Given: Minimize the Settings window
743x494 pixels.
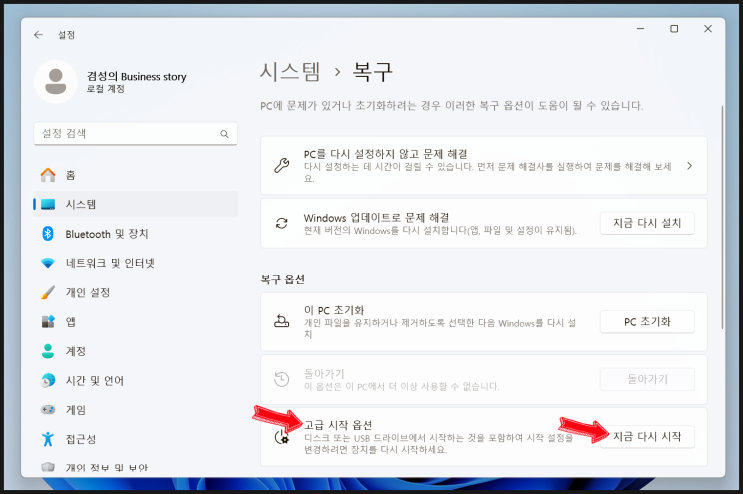Looking at the screenshot, I should (x=641, y=29).
